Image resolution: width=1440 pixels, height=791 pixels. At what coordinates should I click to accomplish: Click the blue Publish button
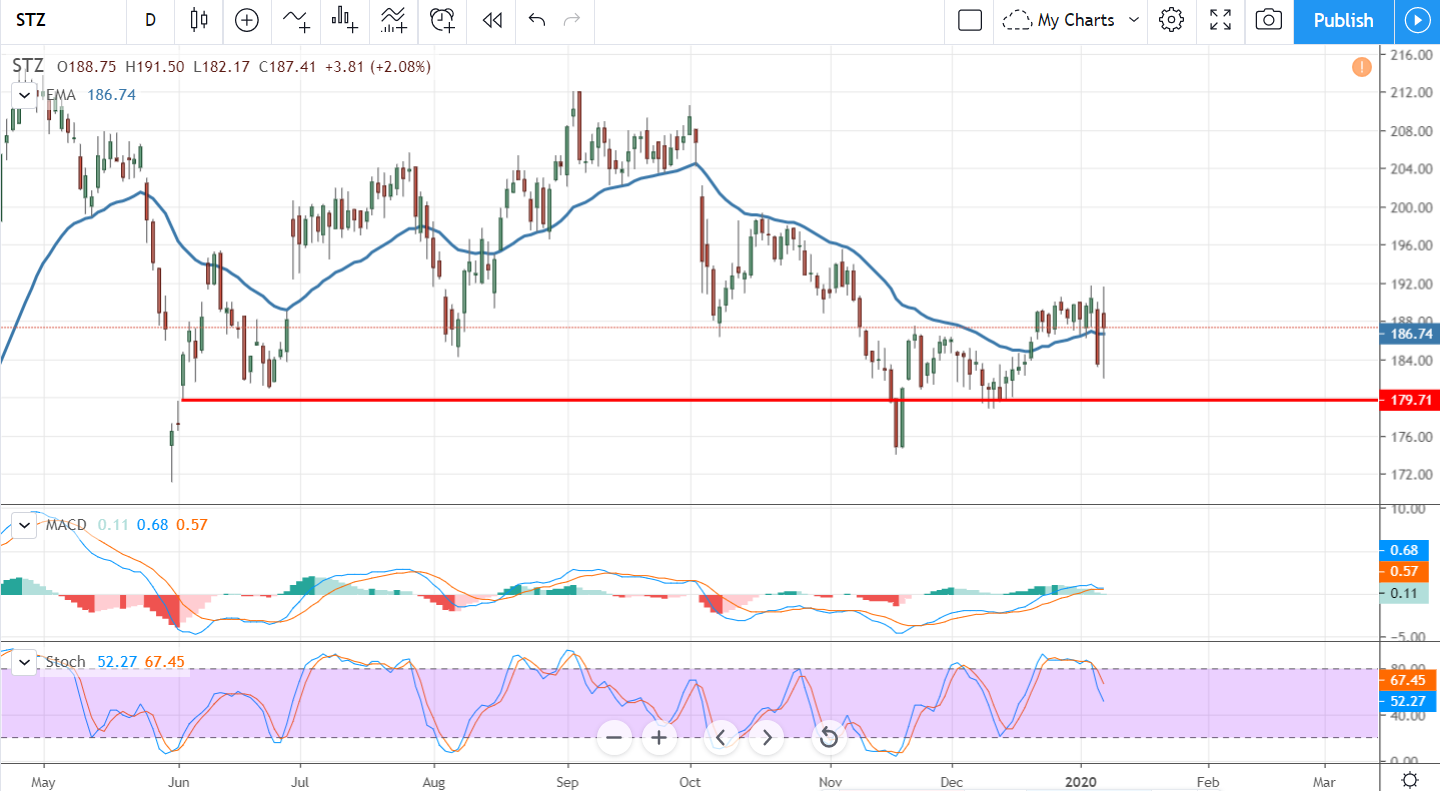(x=1343, y=21)
